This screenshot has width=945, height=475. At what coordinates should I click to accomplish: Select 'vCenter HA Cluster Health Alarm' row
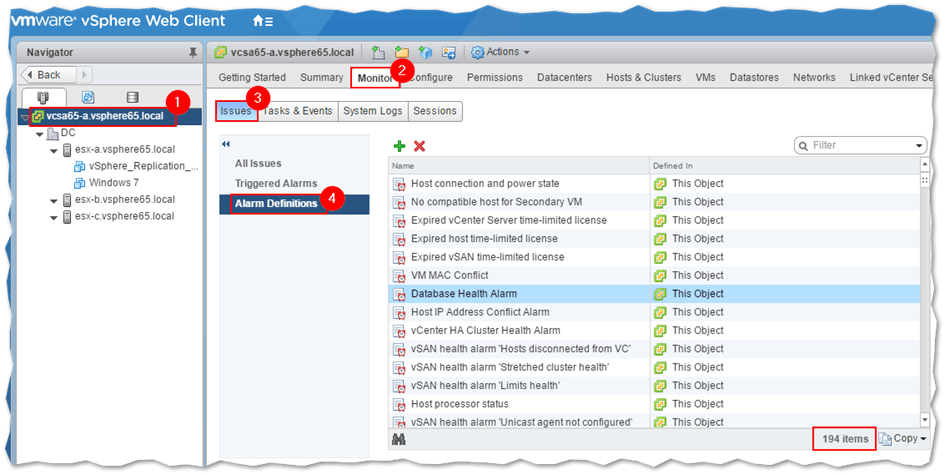[x=654, y=331]
